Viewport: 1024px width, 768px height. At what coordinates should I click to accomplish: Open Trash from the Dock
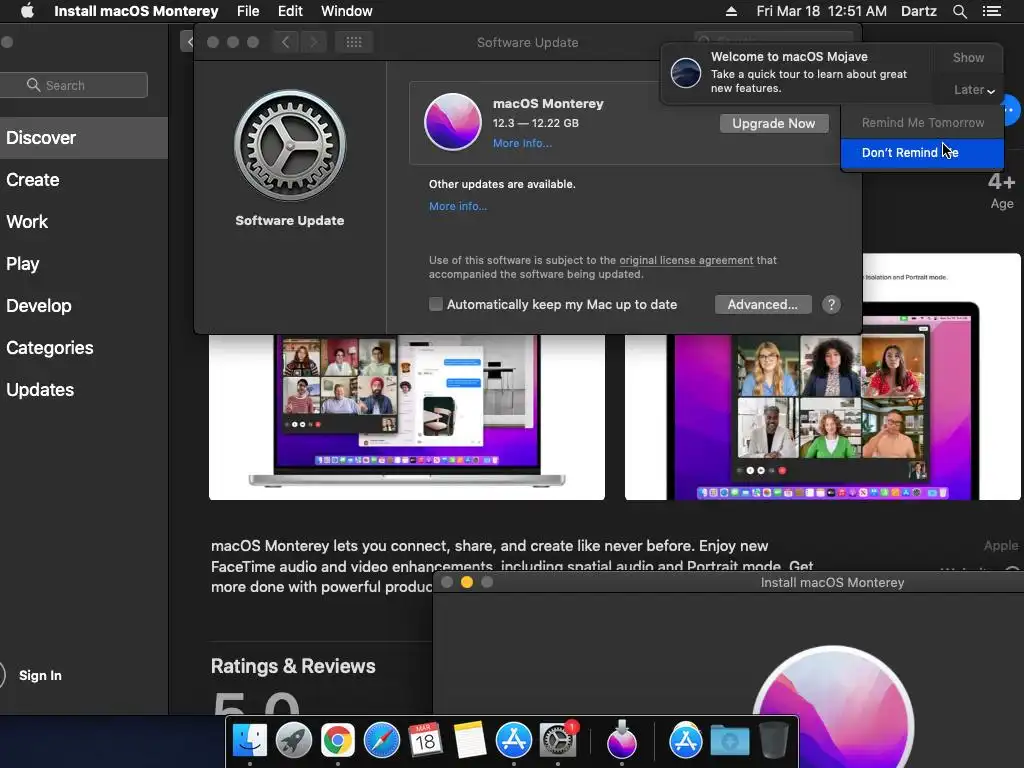[x=773, y=741]
